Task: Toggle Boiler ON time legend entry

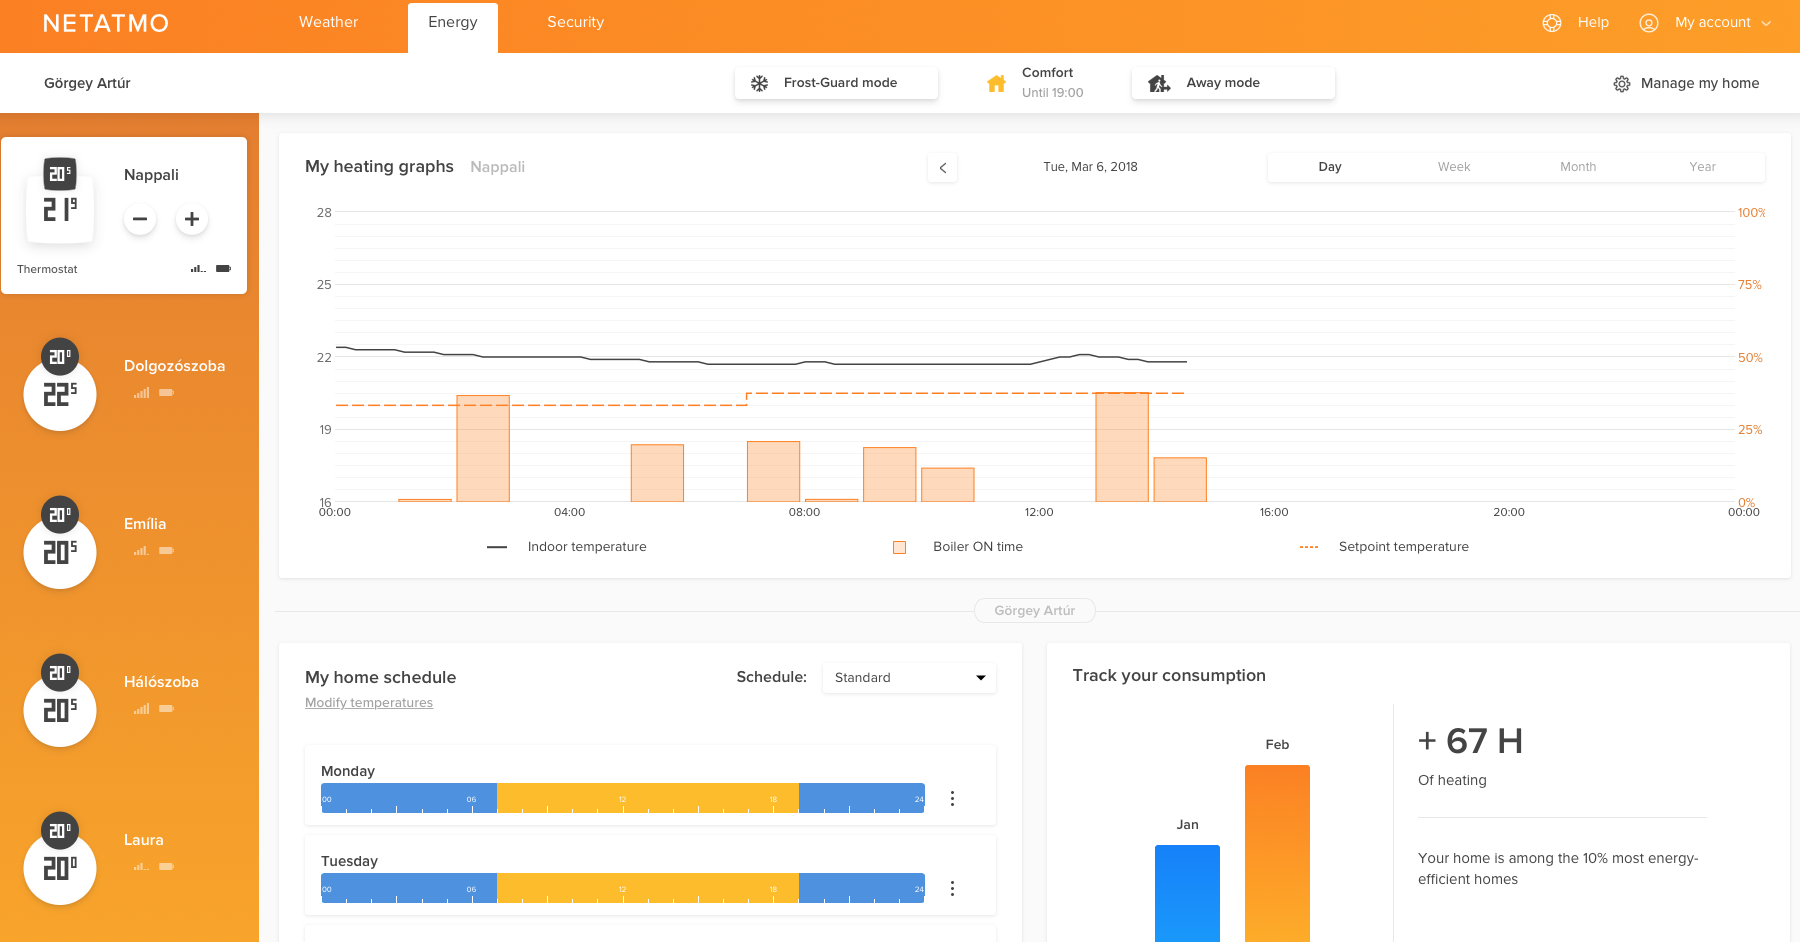Action: 958,547
